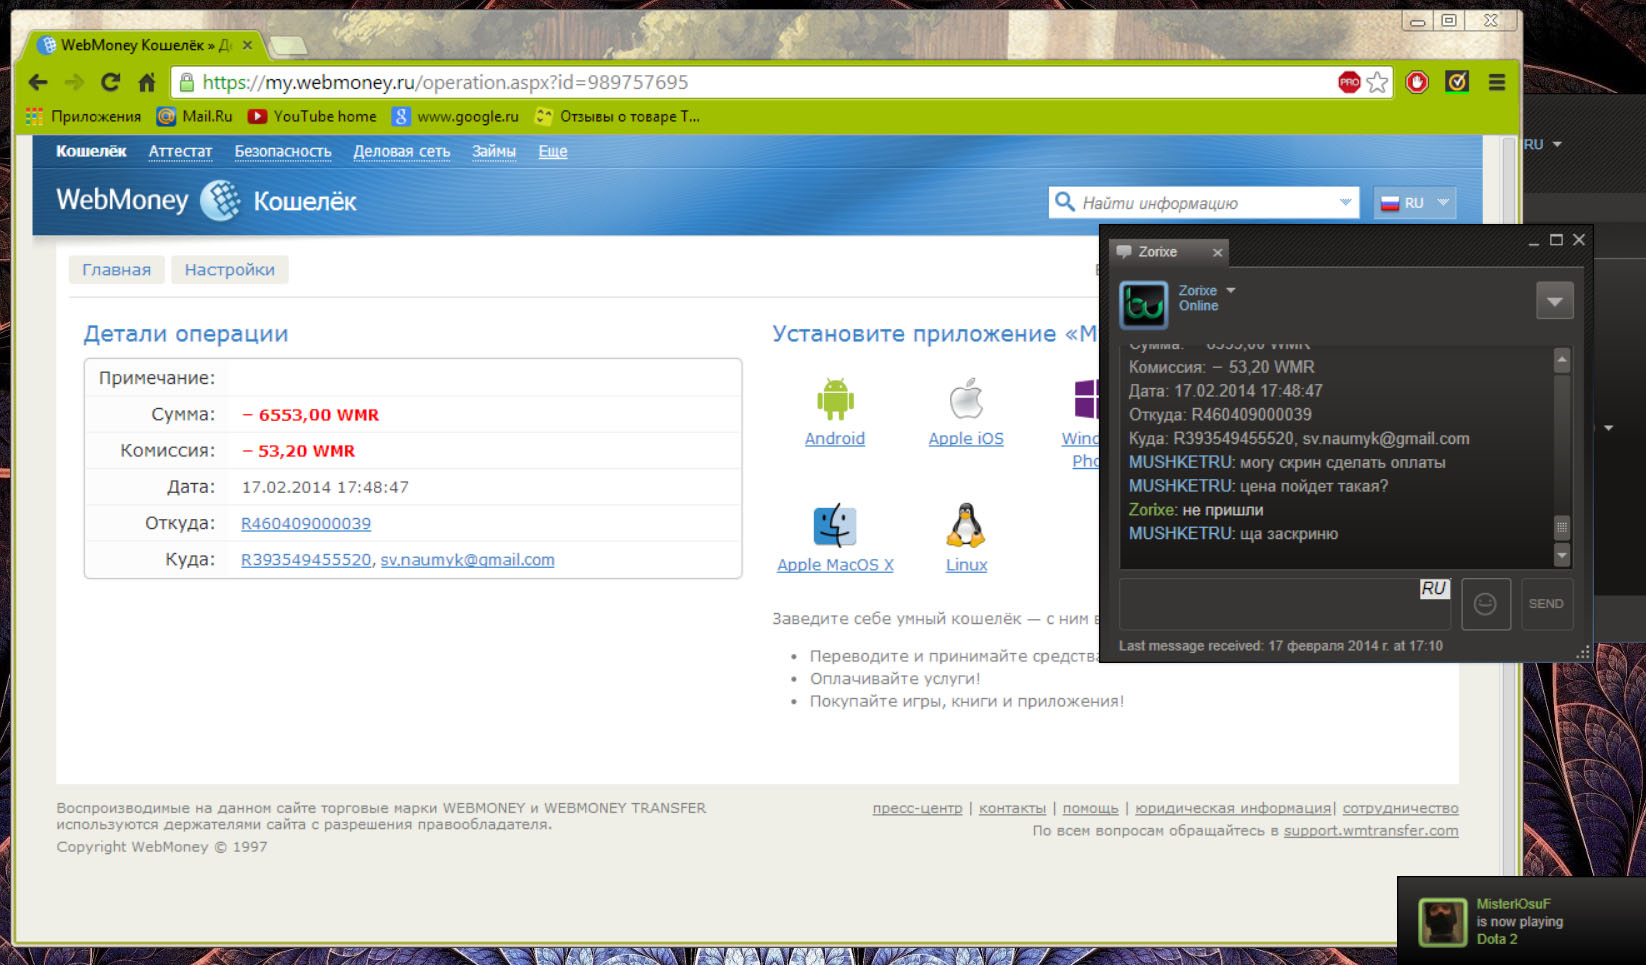
Task: Reload the WebMoney page
Action: click(x=110, y=82)
